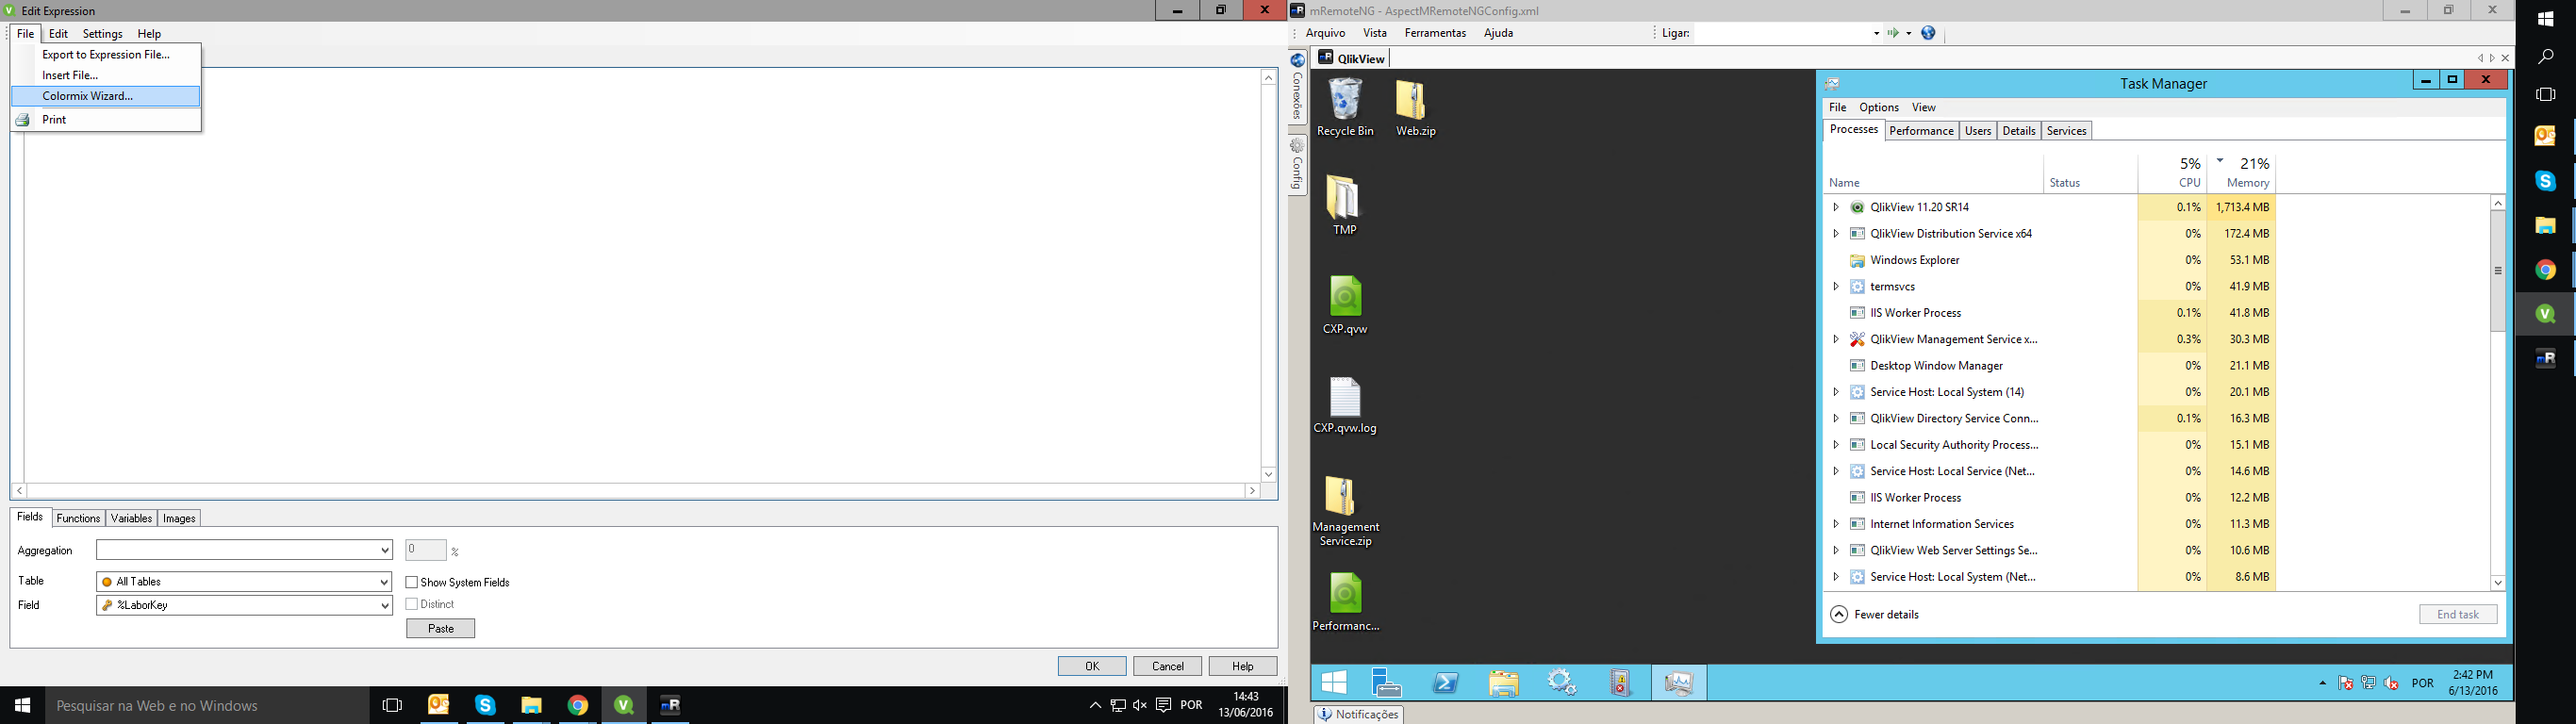2576x724 pixels.
Task: Expand Service Host: Local System (14)
Action: point(1835,392)
